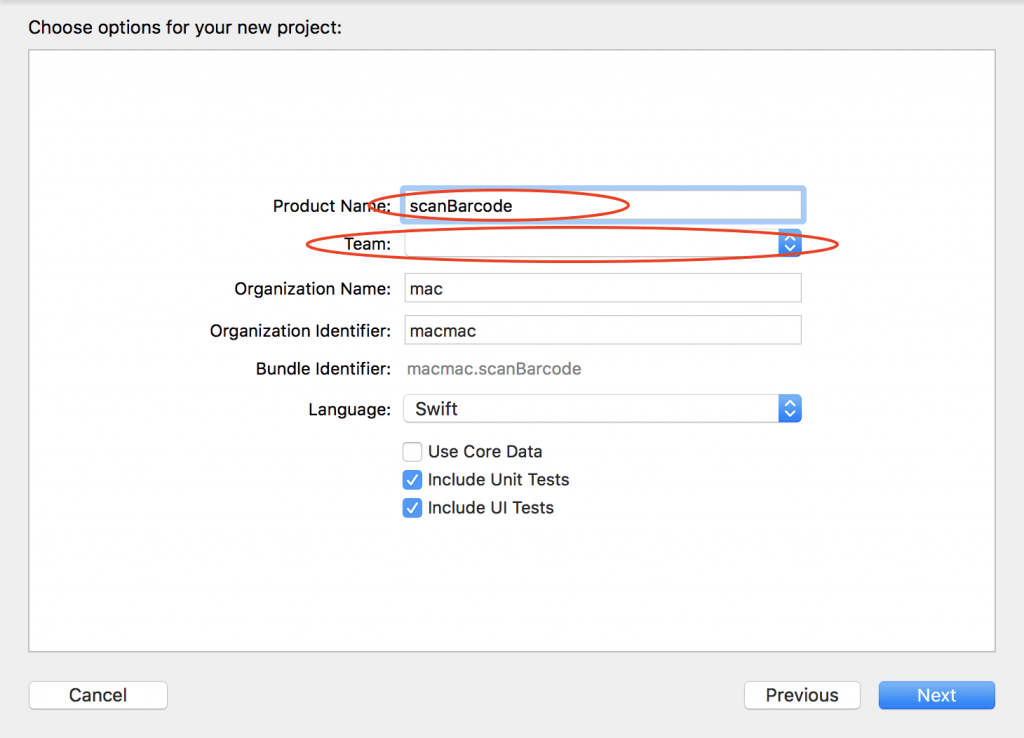
Task: Click the "Language:" label text
Action: (349, 409)
